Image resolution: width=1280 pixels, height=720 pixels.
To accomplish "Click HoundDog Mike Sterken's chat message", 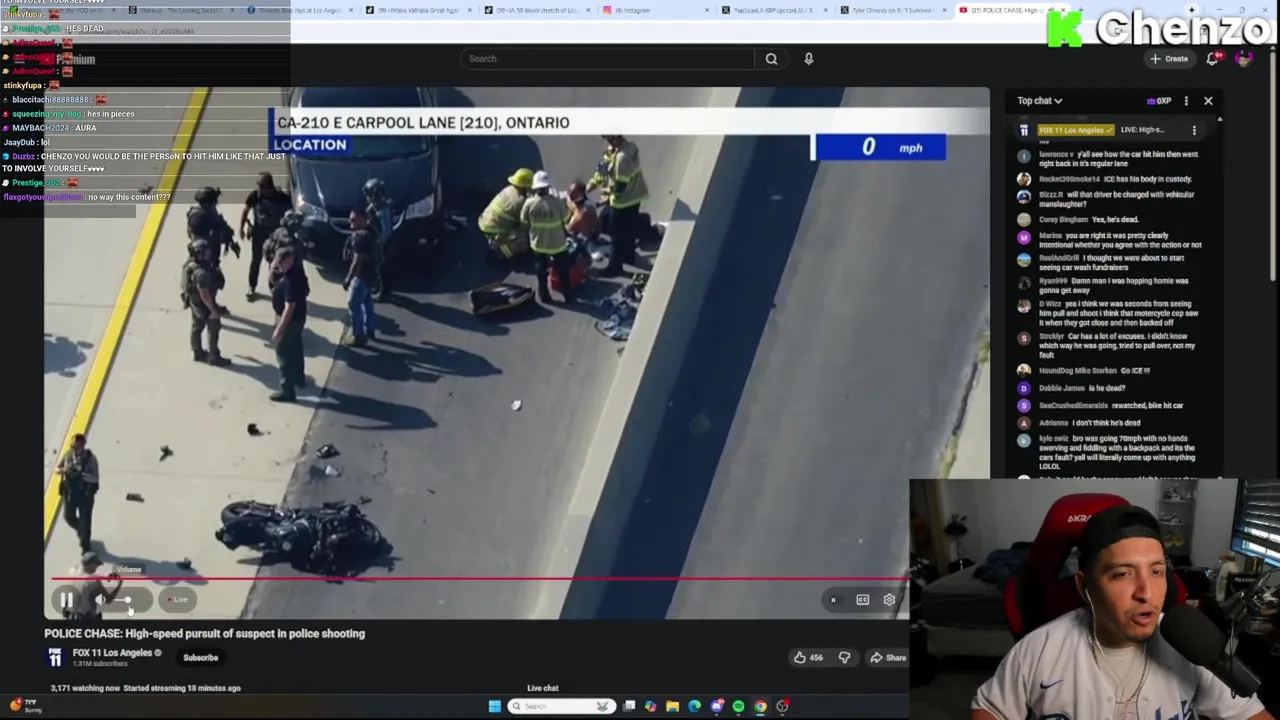I will point(1094,370).
